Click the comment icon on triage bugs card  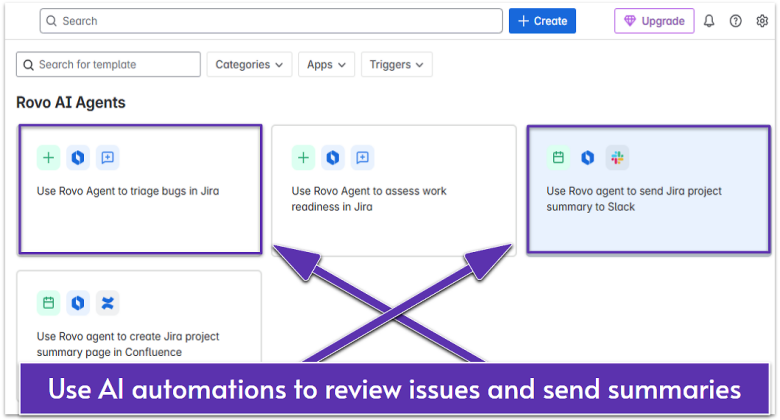pos(107,158)
